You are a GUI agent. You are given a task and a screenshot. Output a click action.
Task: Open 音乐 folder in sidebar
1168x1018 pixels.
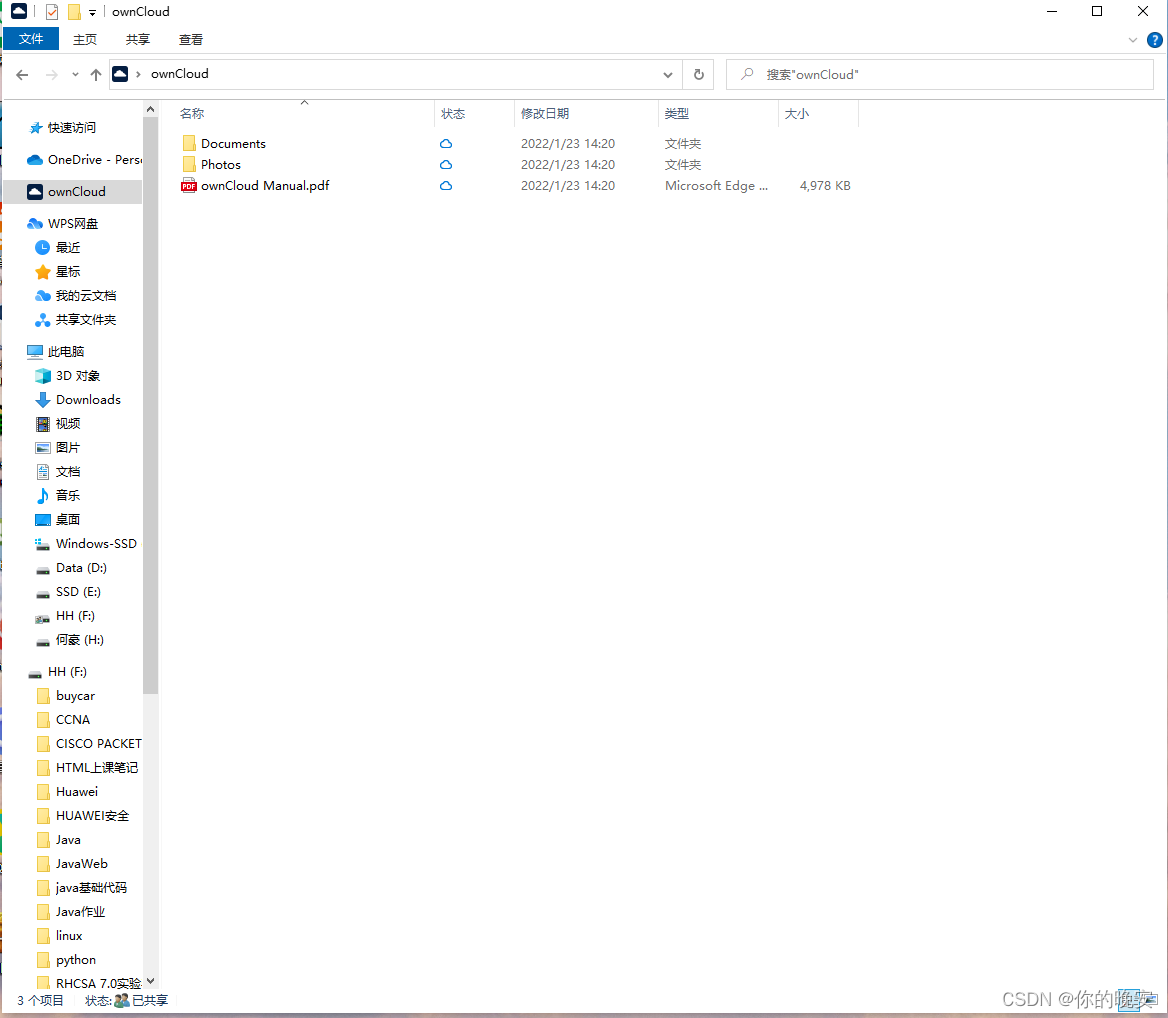67,495
